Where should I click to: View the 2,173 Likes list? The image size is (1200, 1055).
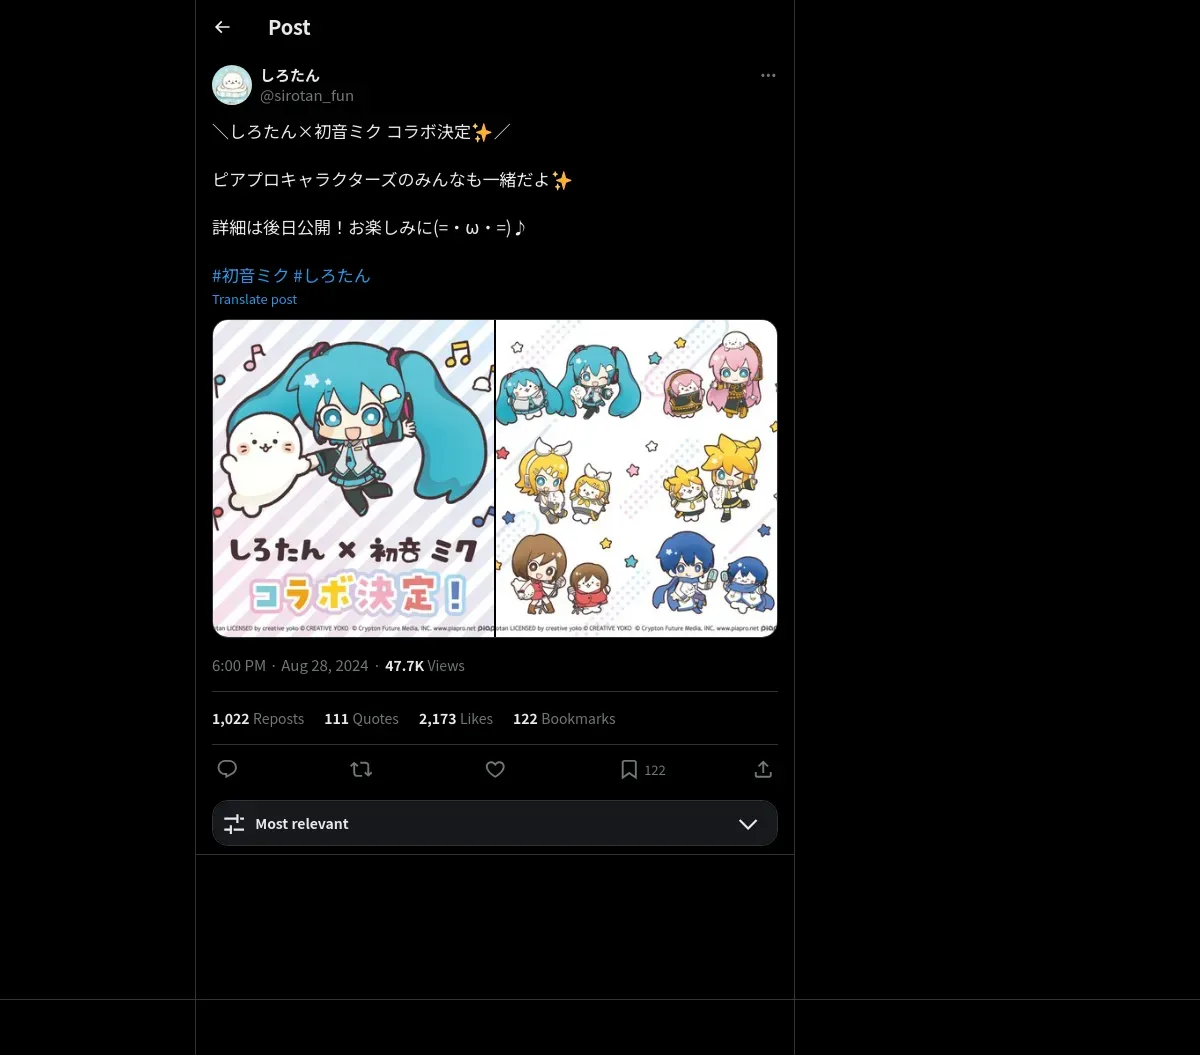[456, 719]
